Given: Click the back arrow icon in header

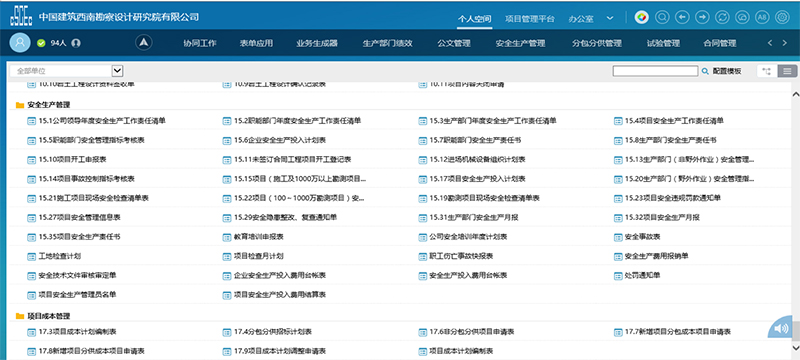Looking at the screenshot, I should tap(682, 17).
